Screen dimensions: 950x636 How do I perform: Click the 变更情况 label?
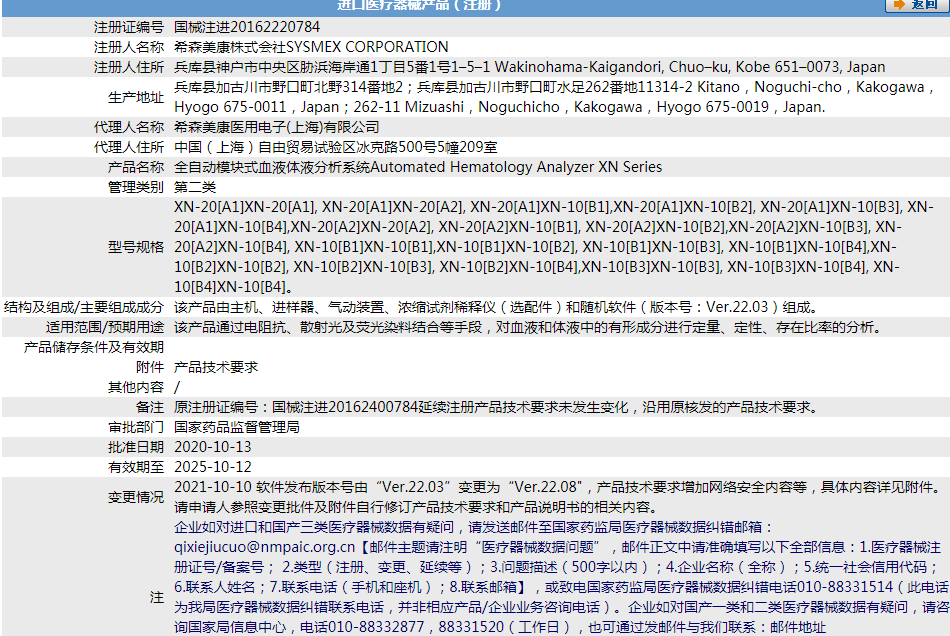point(136,497)
